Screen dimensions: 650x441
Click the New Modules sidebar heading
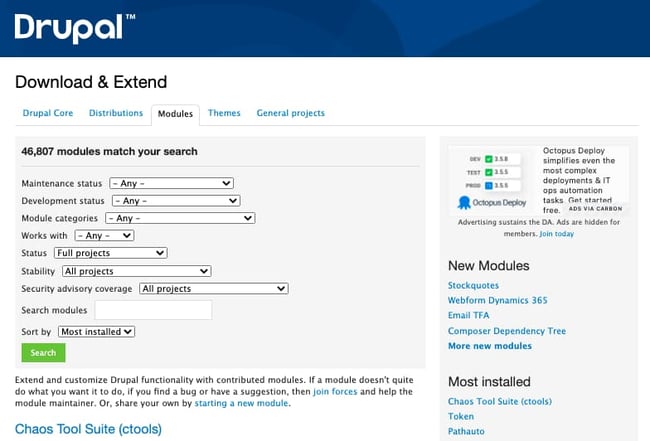[x=489, y=266]
